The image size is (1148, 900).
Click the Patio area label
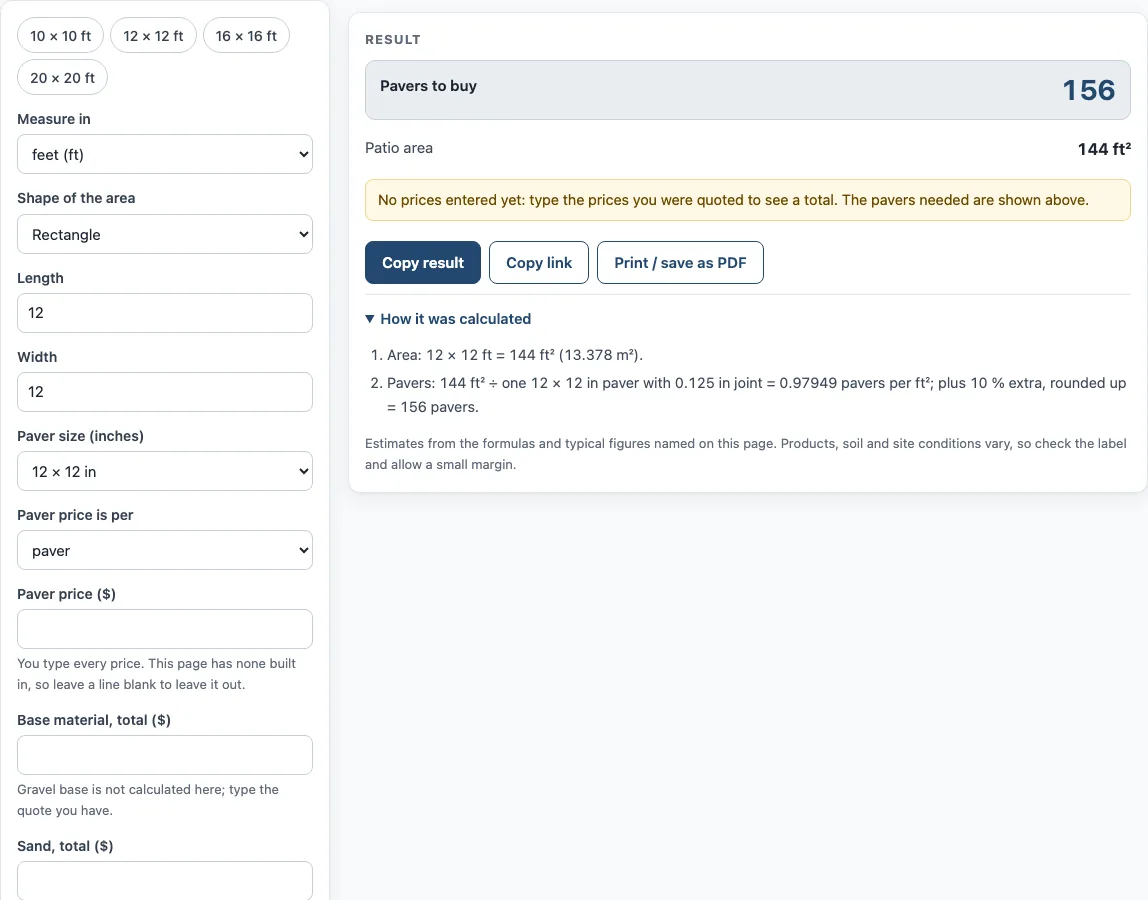point(399,148)
